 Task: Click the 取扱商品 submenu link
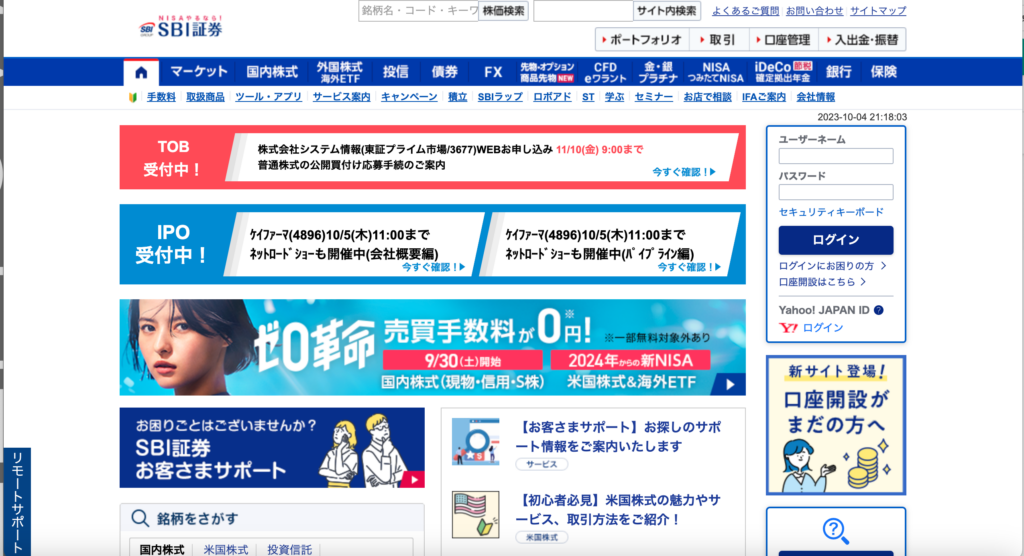(205, 97)
